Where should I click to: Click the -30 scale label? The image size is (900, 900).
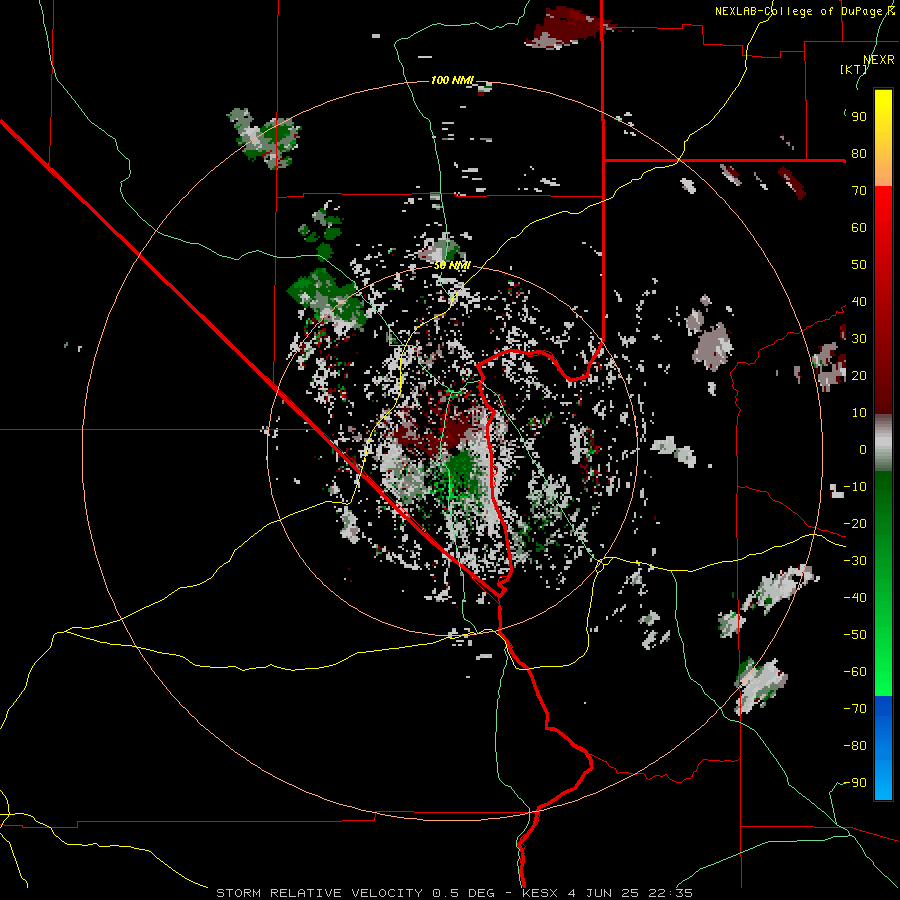pos(855,561)
